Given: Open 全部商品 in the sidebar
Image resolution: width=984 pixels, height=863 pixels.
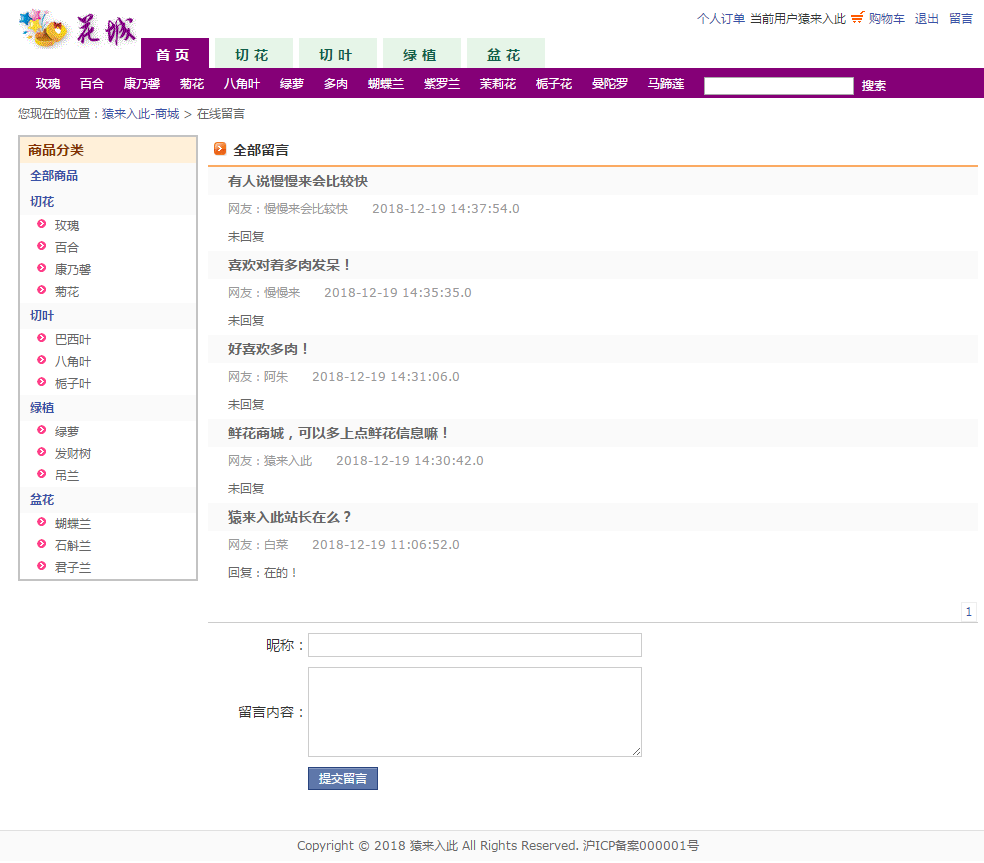Looking at the screenshot, I should point(54,176).
